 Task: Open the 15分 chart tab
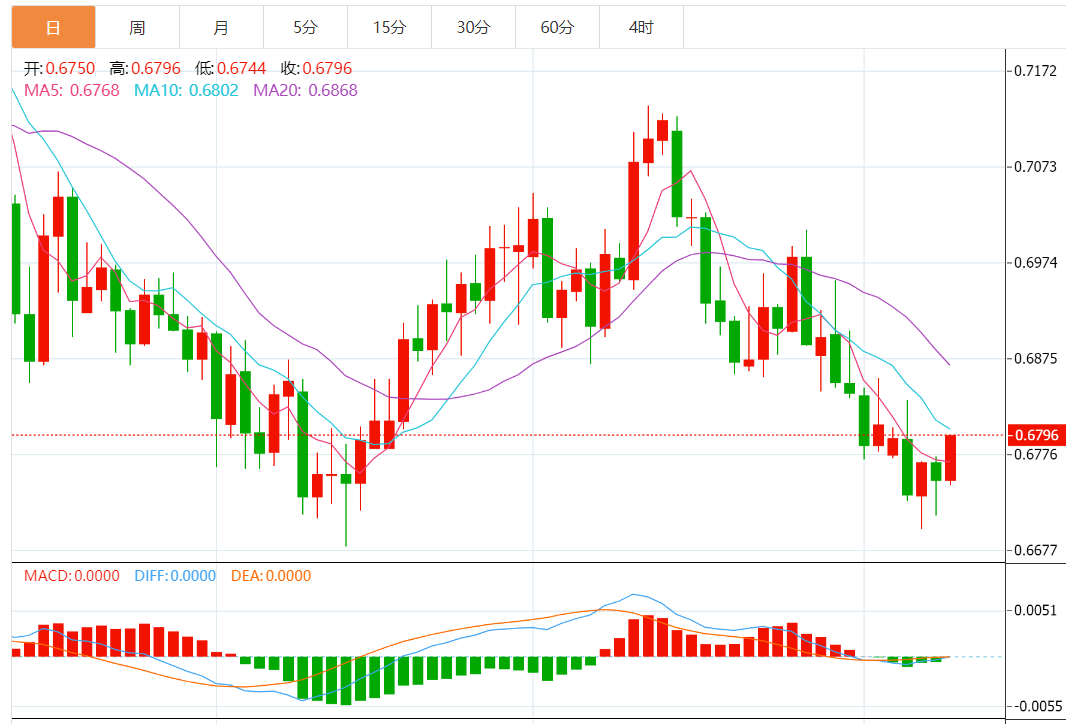[390, 27]
